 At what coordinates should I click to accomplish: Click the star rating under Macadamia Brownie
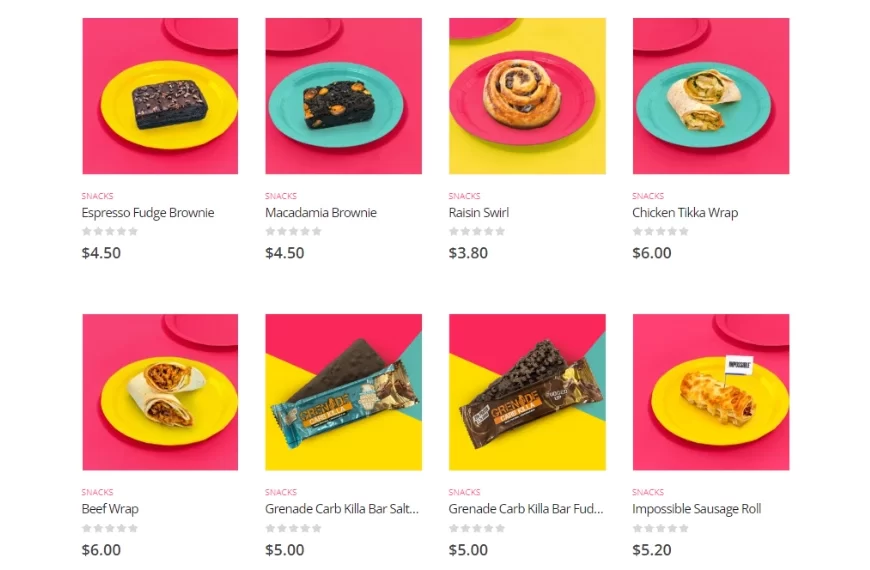pyautogui.click(x=294, y=231)
